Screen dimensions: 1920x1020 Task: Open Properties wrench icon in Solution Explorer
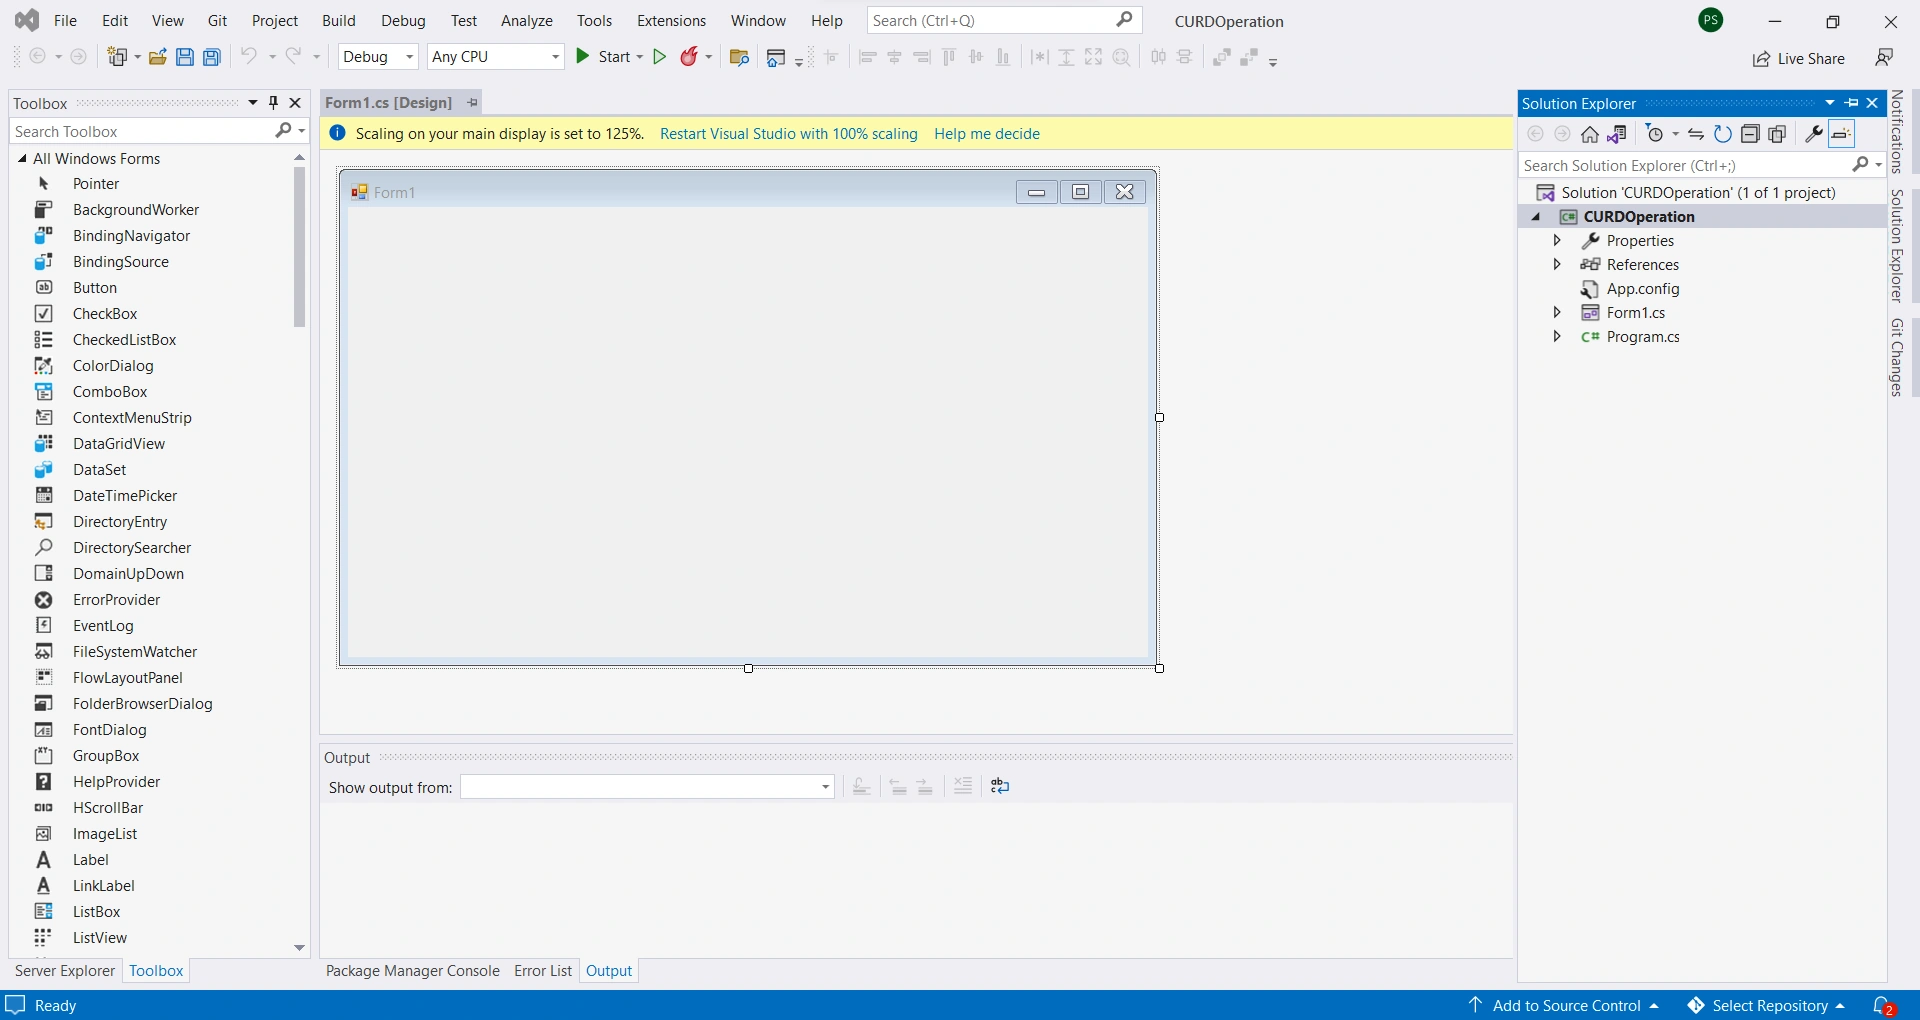1813,134
